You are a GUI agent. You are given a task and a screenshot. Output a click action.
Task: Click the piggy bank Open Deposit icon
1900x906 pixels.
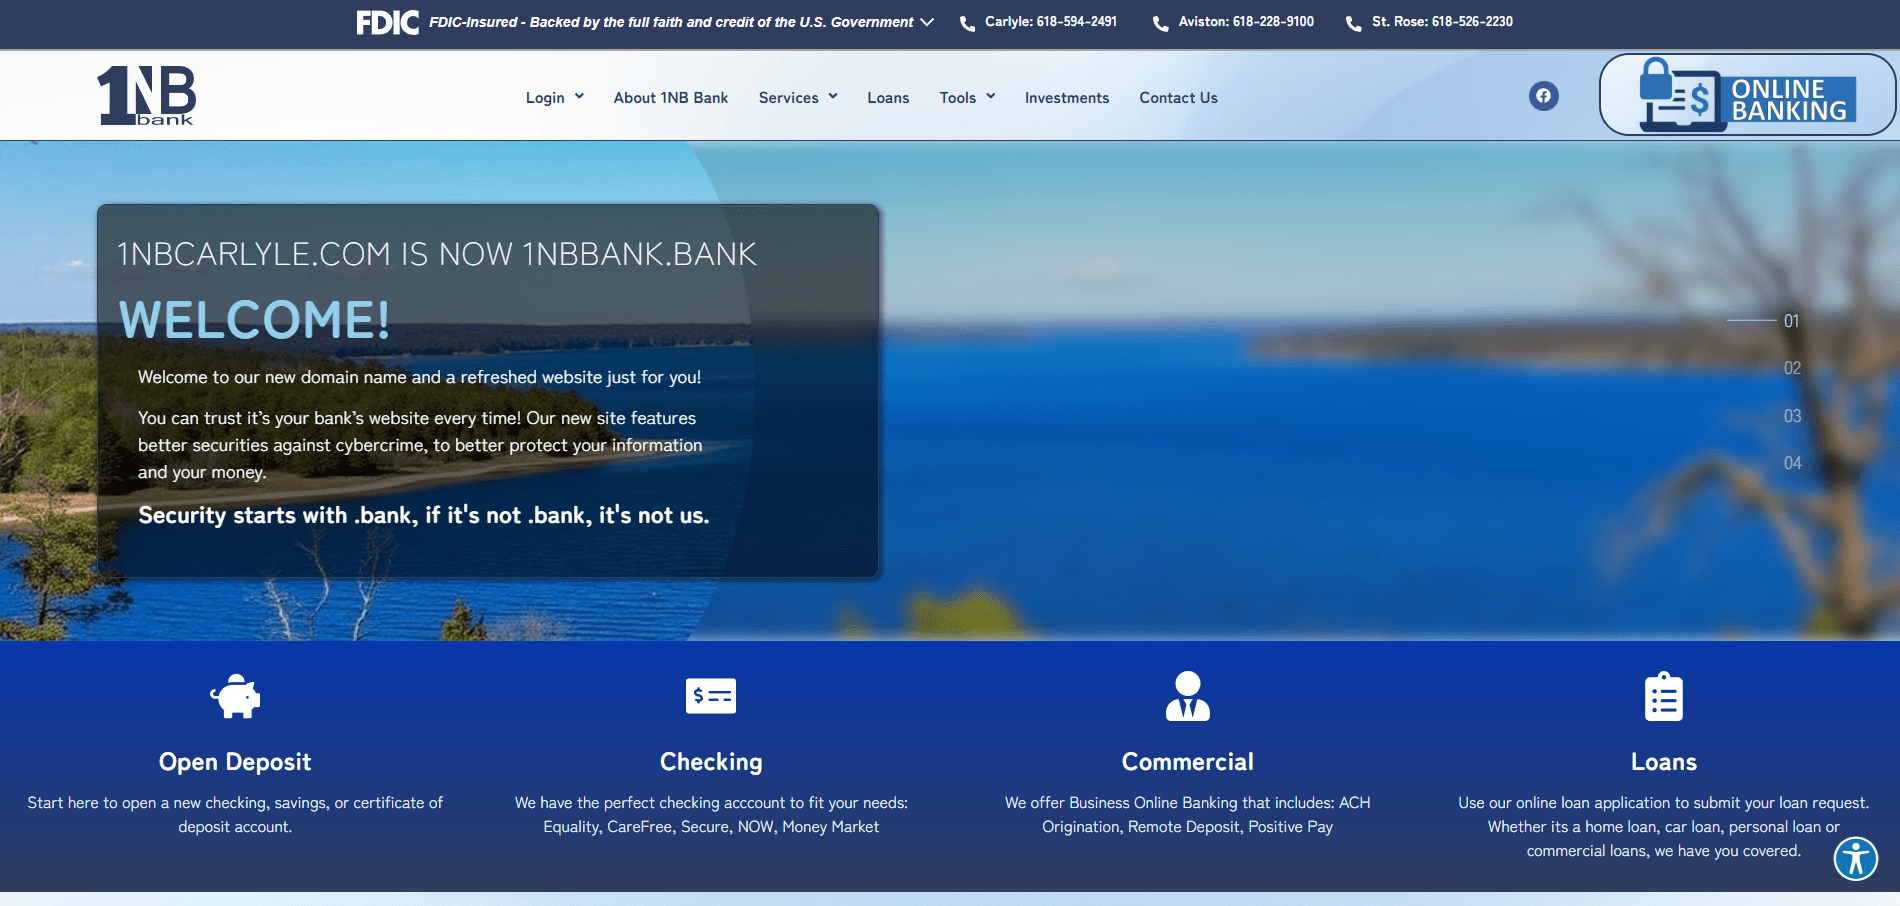235,696
